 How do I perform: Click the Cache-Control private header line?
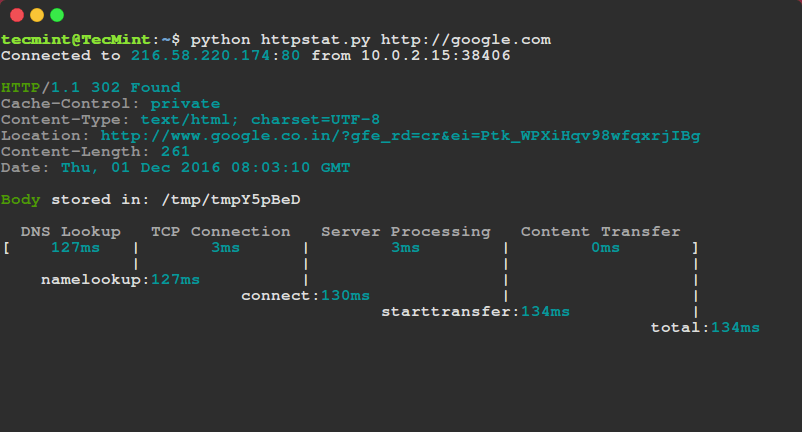(x=110, y=104)
